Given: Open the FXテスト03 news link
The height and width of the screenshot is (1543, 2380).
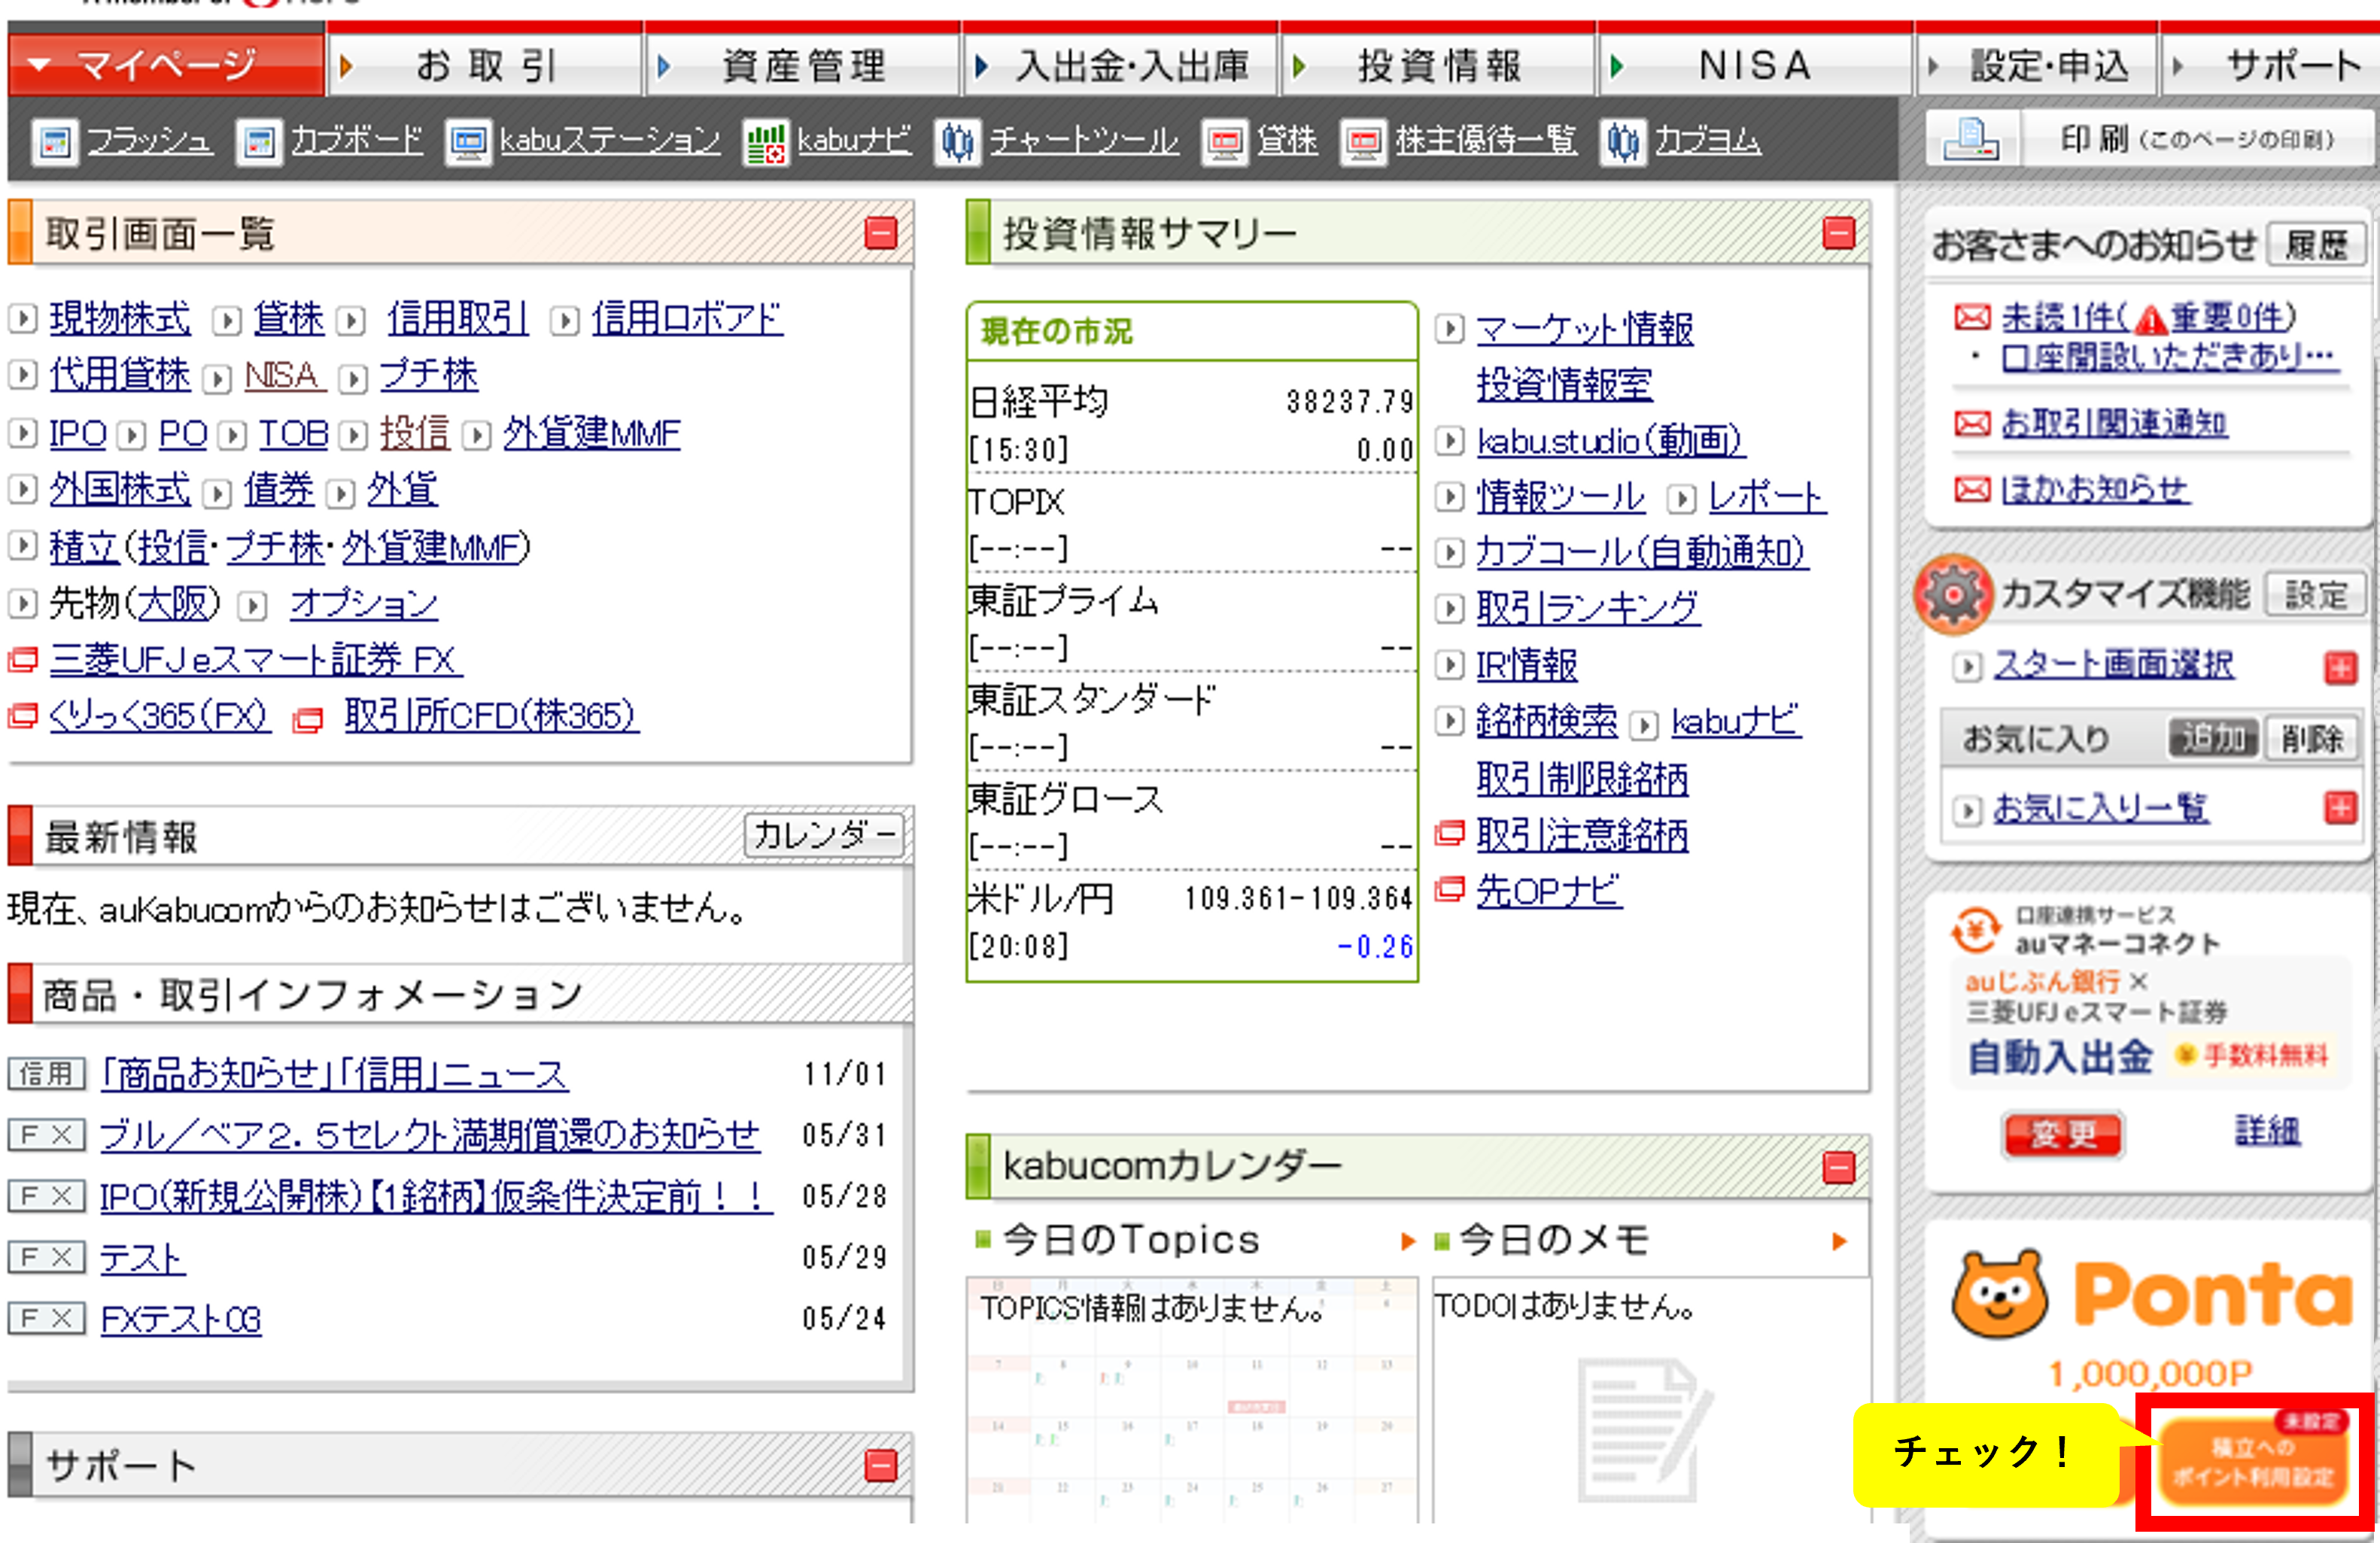Looking at the screenshot, I should point(181,1320).
